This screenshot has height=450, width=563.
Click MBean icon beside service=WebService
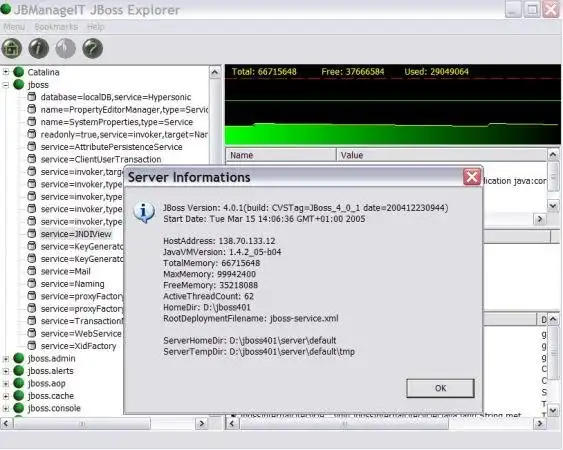click(32, 333)
